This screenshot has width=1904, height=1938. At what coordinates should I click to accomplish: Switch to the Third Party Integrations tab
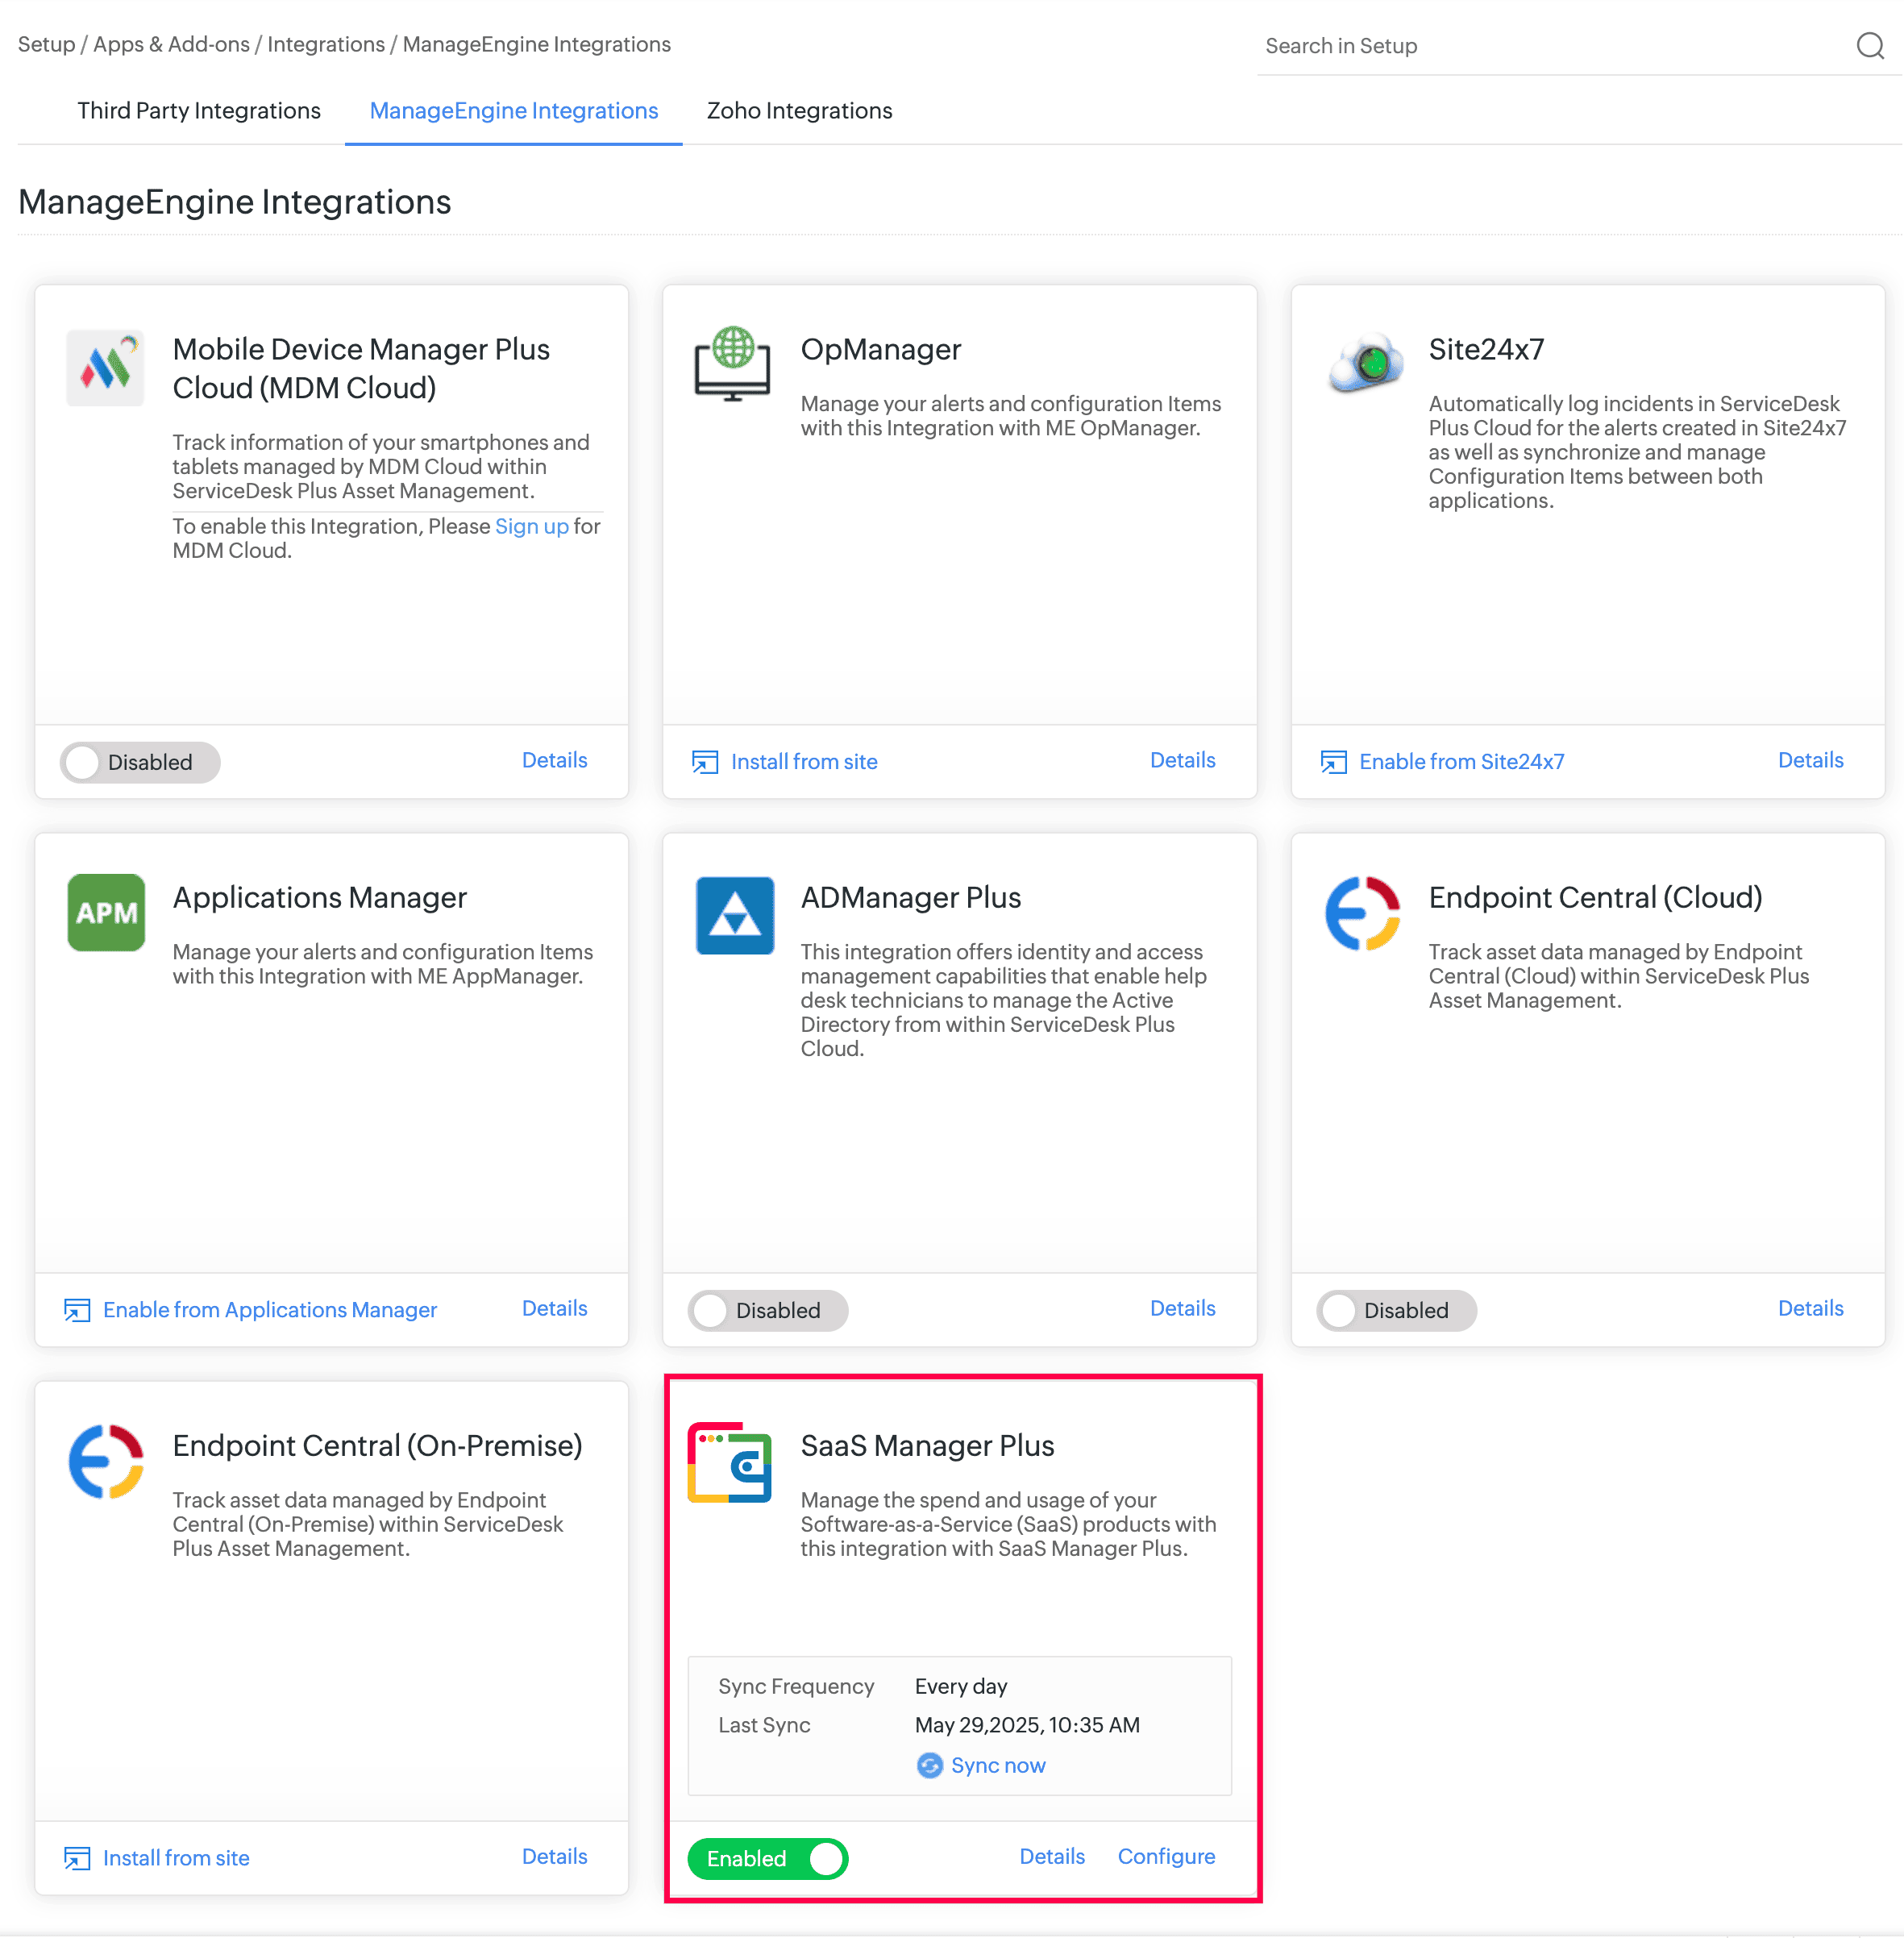[198, 111]
